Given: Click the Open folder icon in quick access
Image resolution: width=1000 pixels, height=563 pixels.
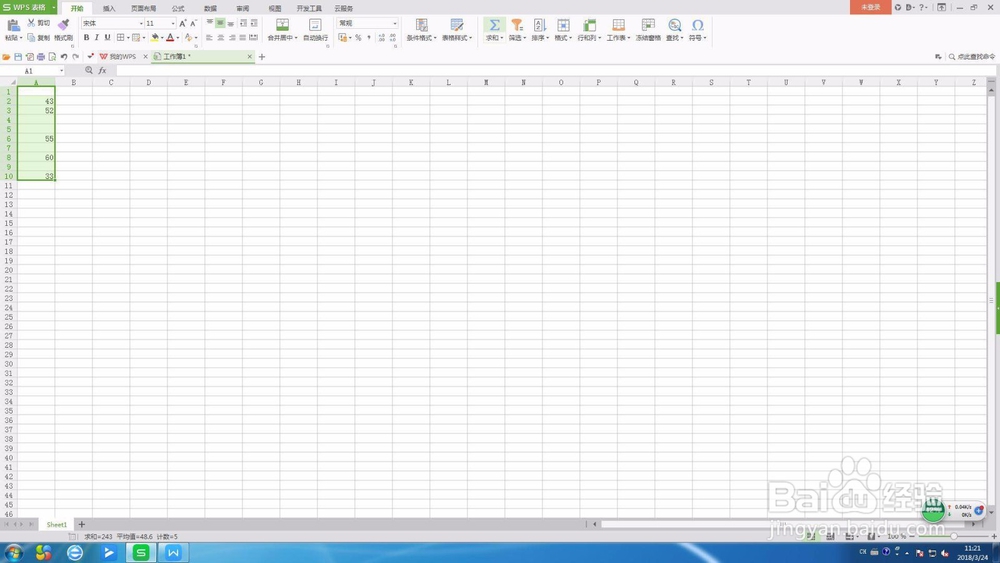Looking at the screenshot, I should pyautogui.click(x=6, y=57).
